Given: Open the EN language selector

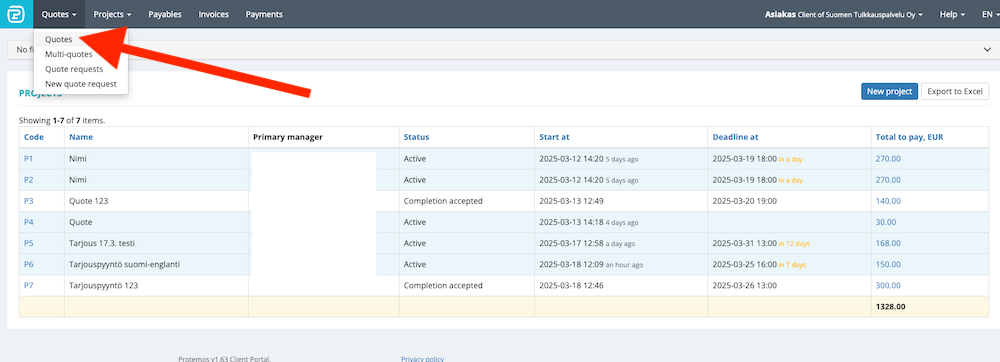Looking at the screenshot, I should coord(990,14).
